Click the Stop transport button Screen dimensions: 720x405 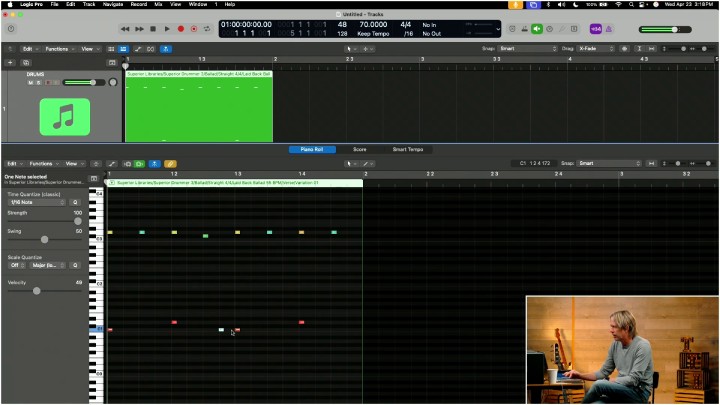tap(153, 29)
